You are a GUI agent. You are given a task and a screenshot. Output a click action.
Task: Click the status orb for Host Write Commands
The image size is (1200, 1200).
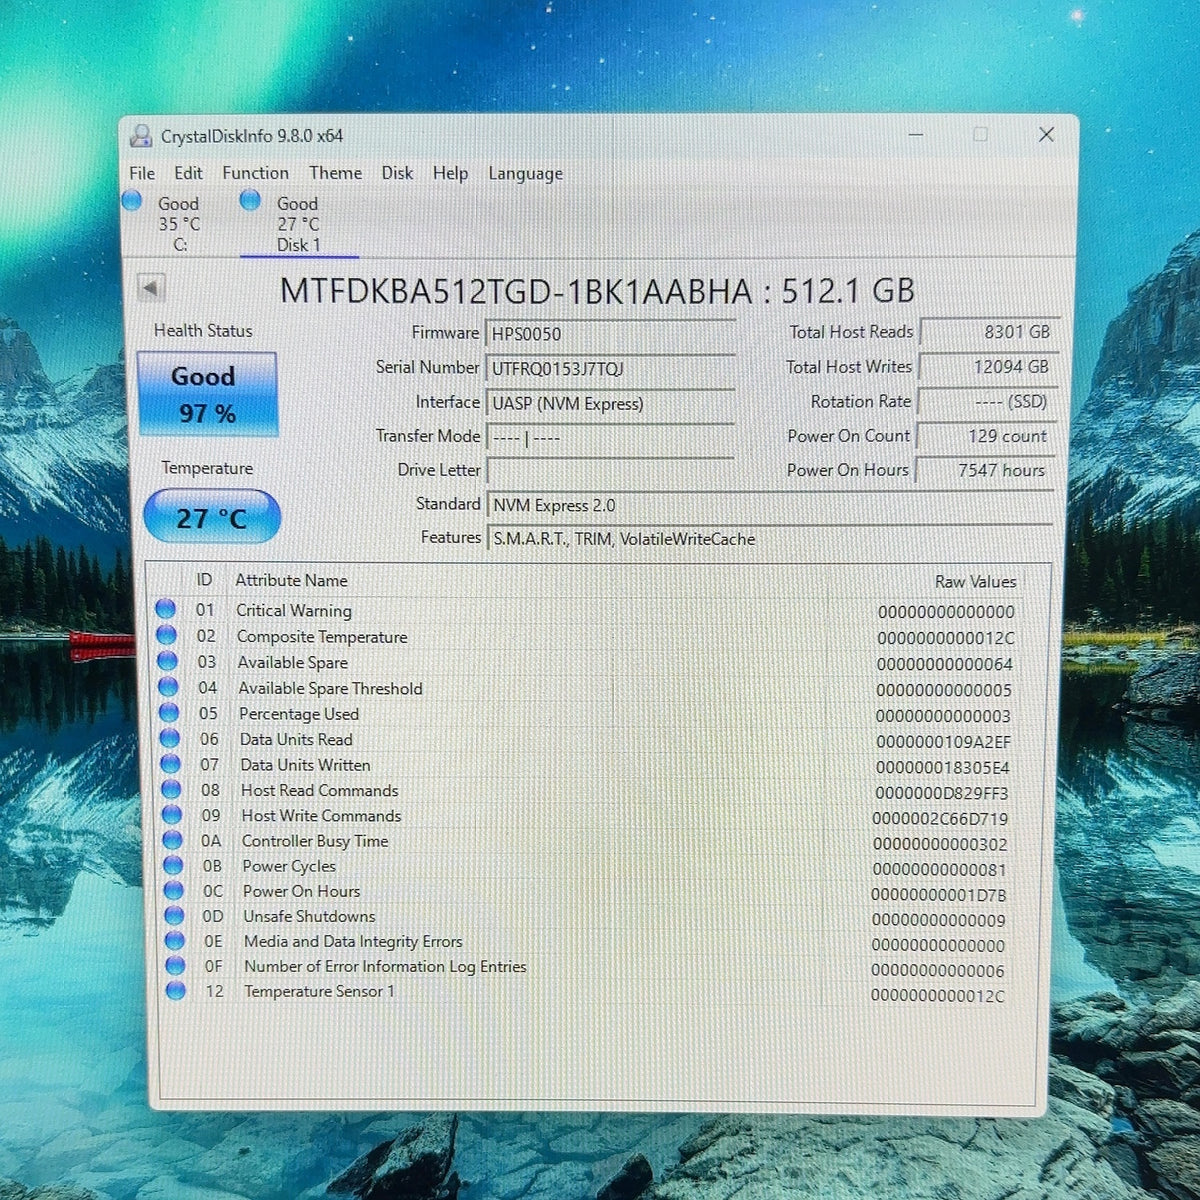tap(172, 814)
